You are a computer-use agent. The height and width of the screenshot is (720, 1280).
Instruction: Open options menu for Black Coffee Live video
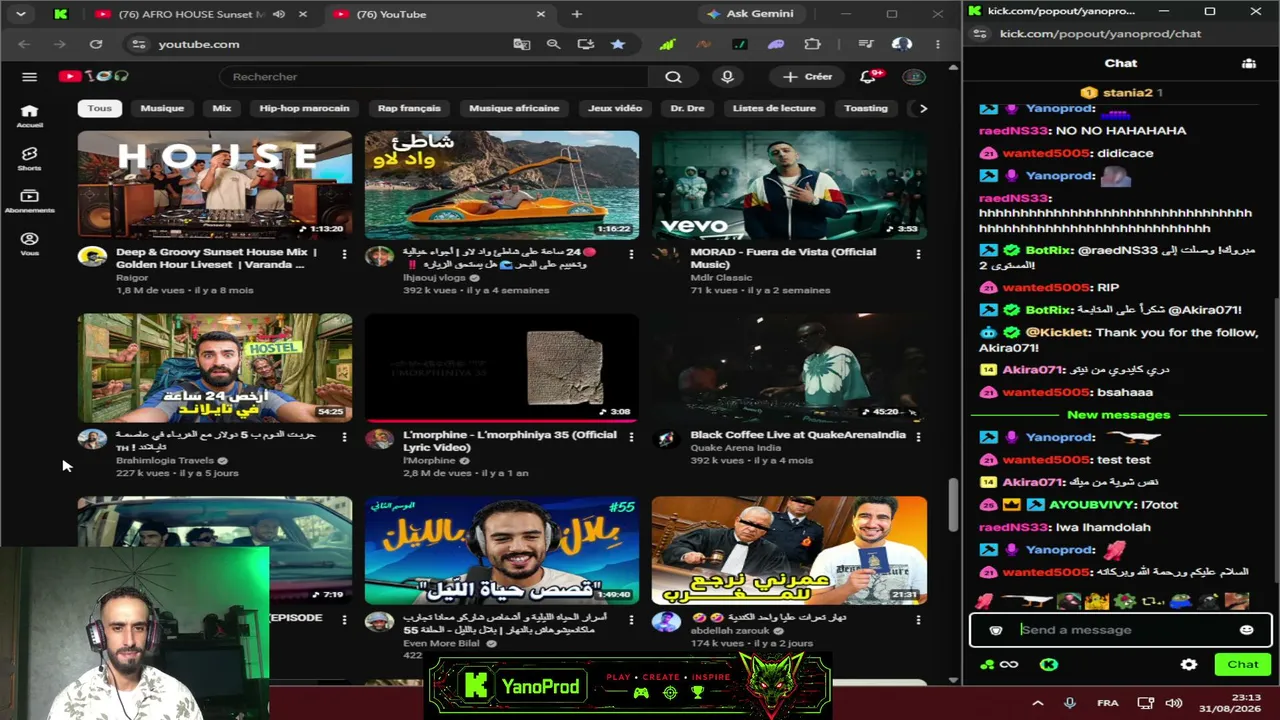coord(918,437)
